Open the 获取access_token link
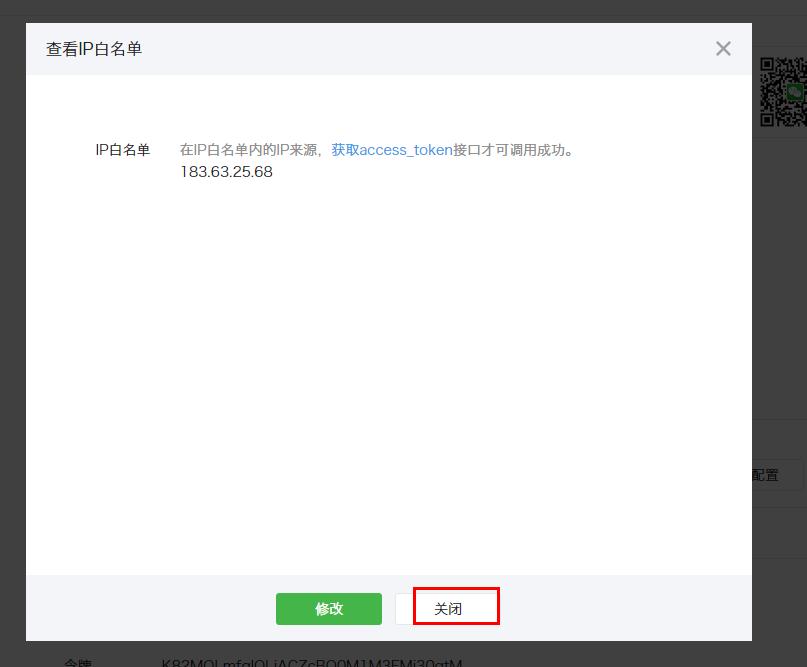The height and width of the screenshot is (667, 807). pos(392,150)
